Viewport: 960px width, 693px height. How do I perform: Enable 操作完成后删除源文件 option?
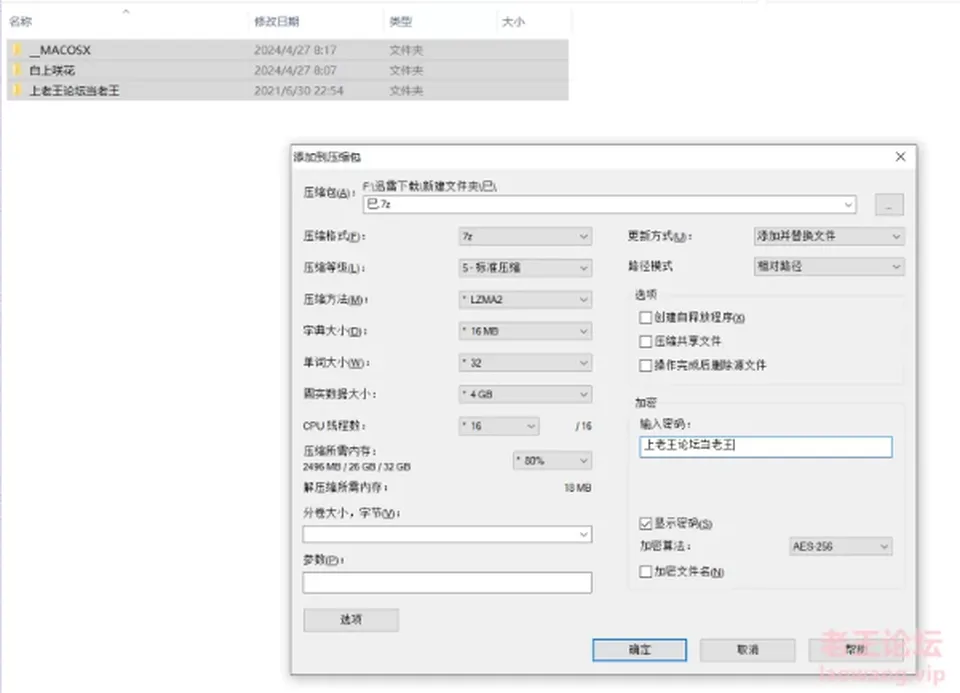pos(645,365)
